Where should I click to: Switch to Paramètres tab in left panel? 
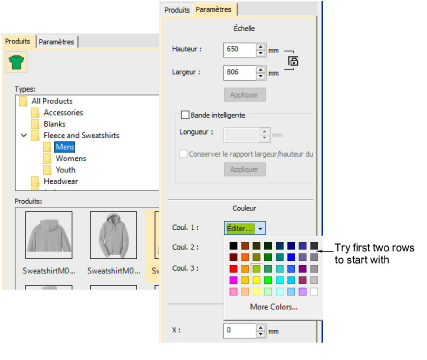[x=56, y=42]
